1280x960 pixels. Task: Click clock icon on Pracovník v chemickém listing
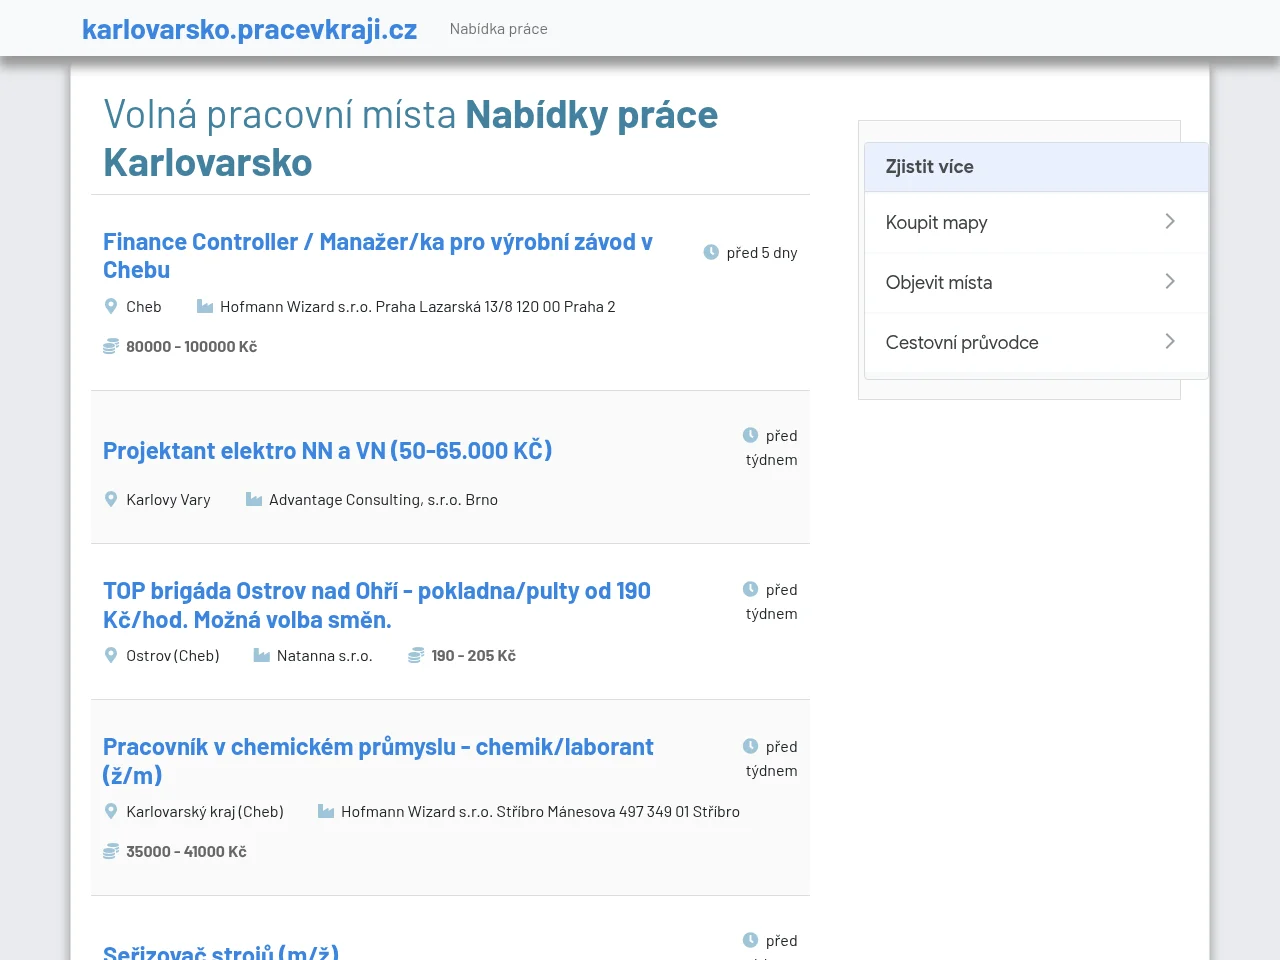[x=750, y=746]
